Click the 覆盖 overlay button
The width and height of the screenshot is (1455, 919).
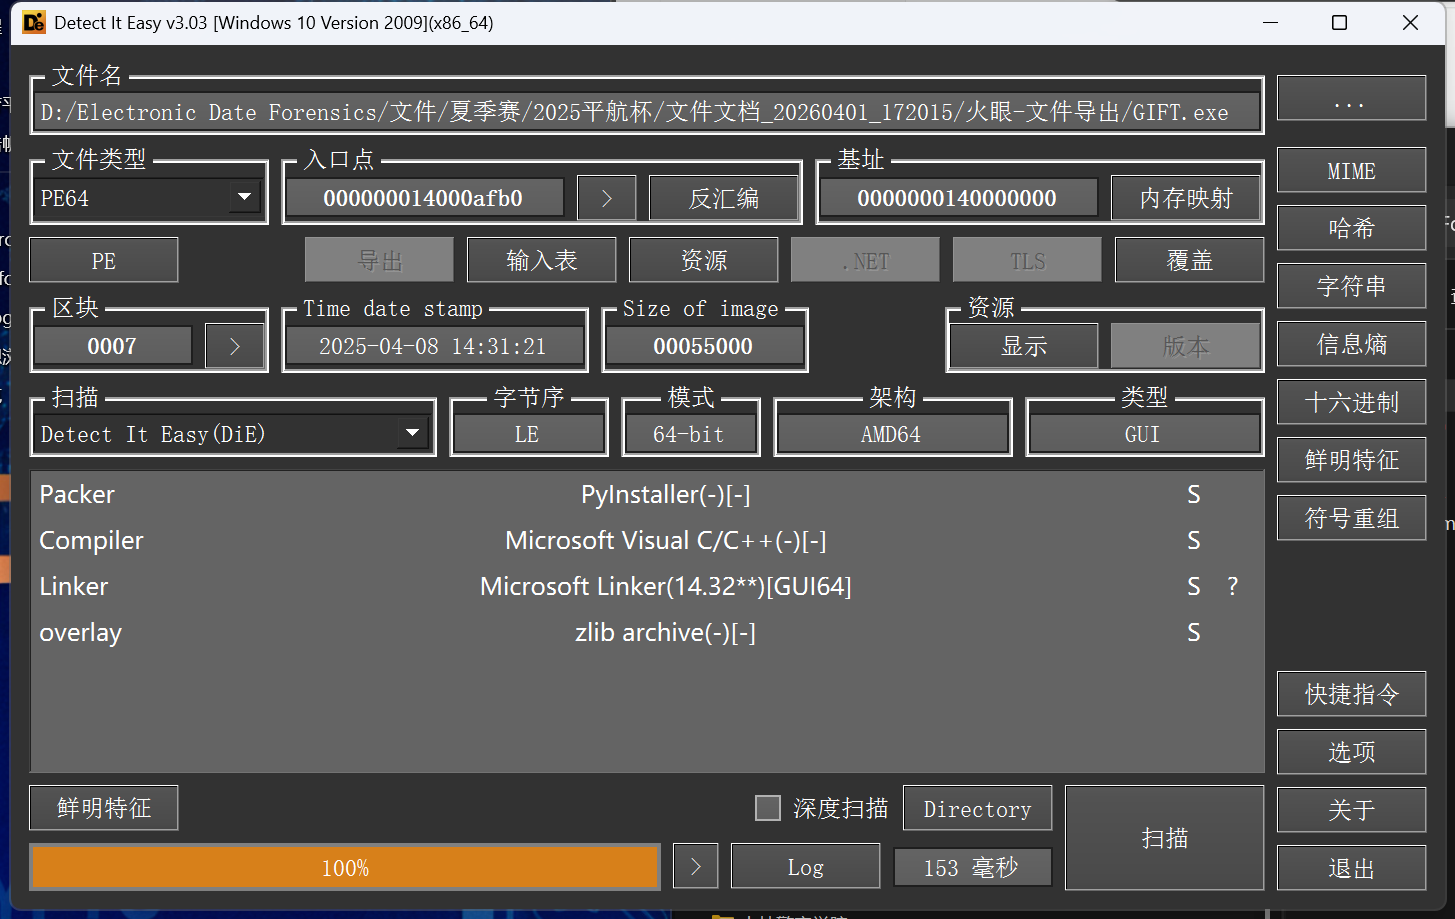1190,260
